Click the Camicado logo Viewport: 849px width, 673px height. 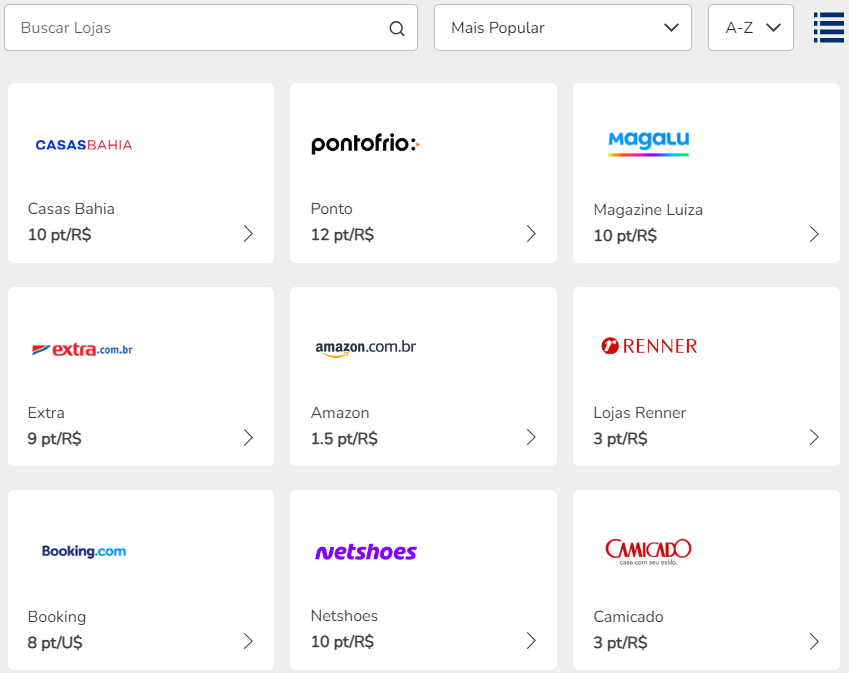coord(648,550)
